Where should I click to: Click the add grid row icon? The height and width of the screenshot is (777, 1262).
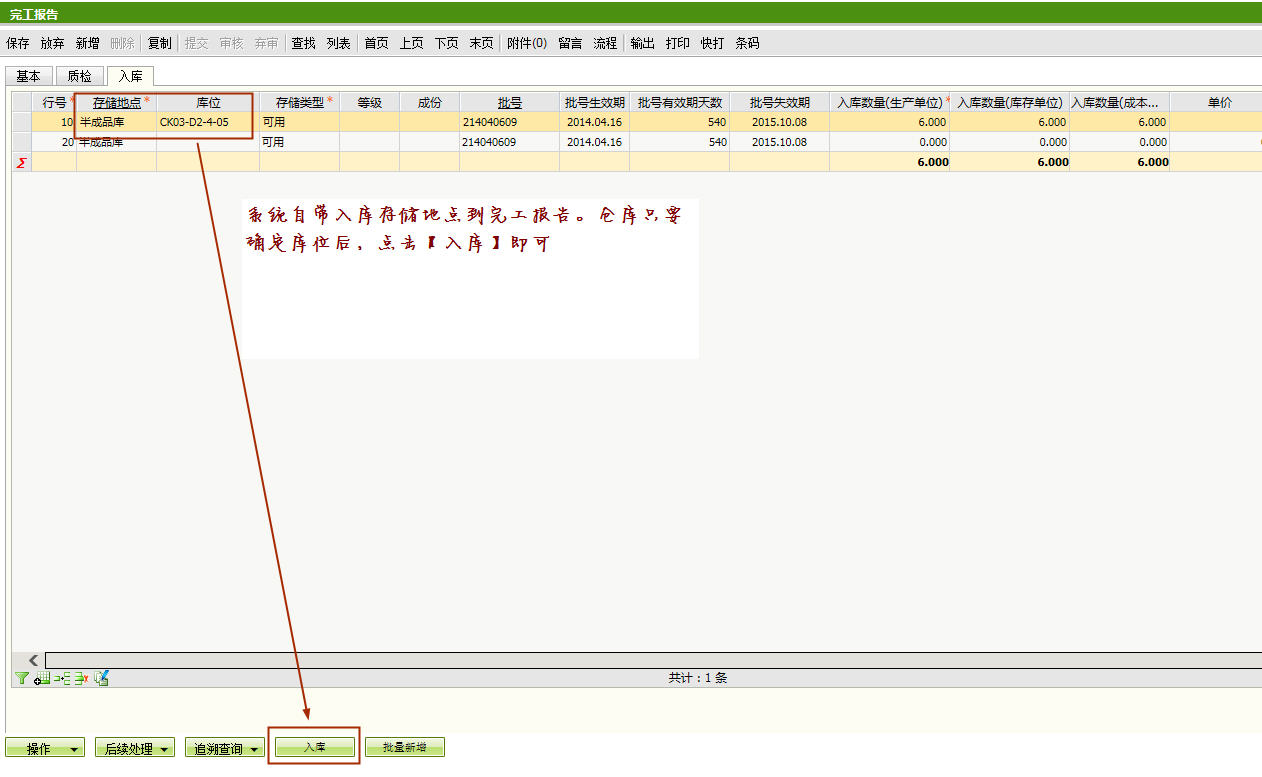point(42,678)
